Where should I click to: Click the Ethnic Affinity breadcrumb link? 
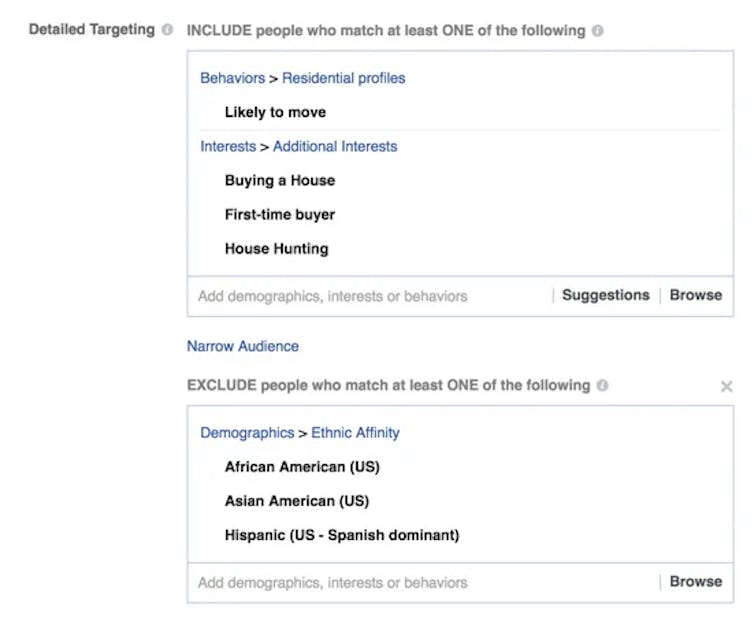(355, 433)
